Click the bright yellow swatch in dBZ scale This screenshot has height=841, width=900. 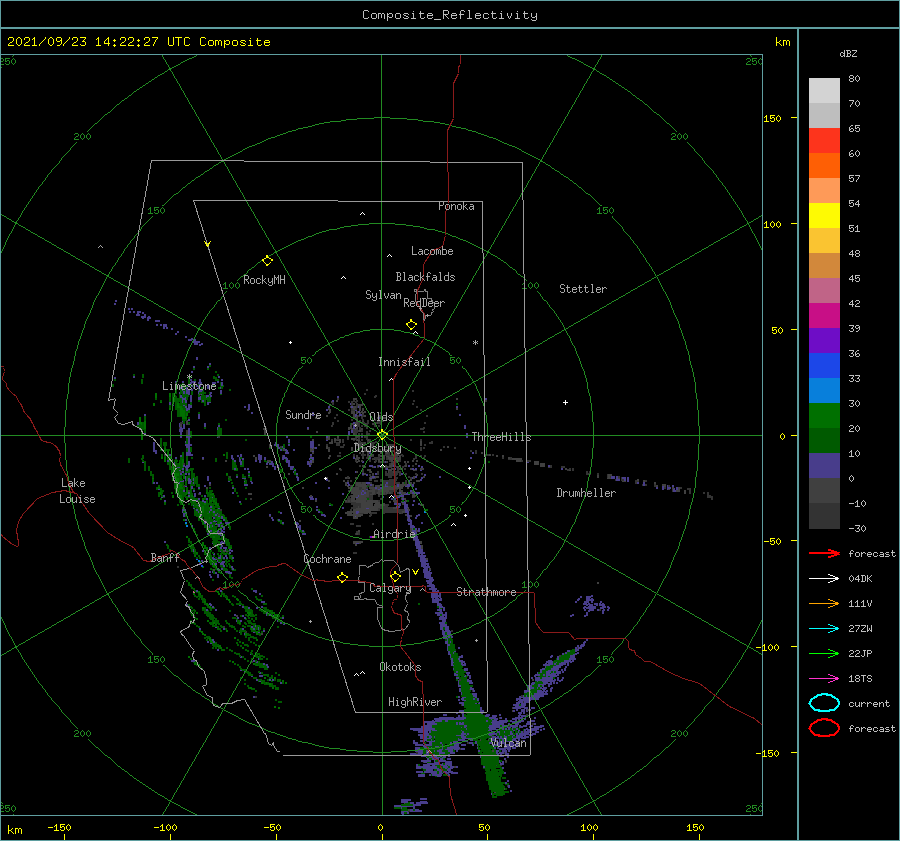click(x=824, y=216)
